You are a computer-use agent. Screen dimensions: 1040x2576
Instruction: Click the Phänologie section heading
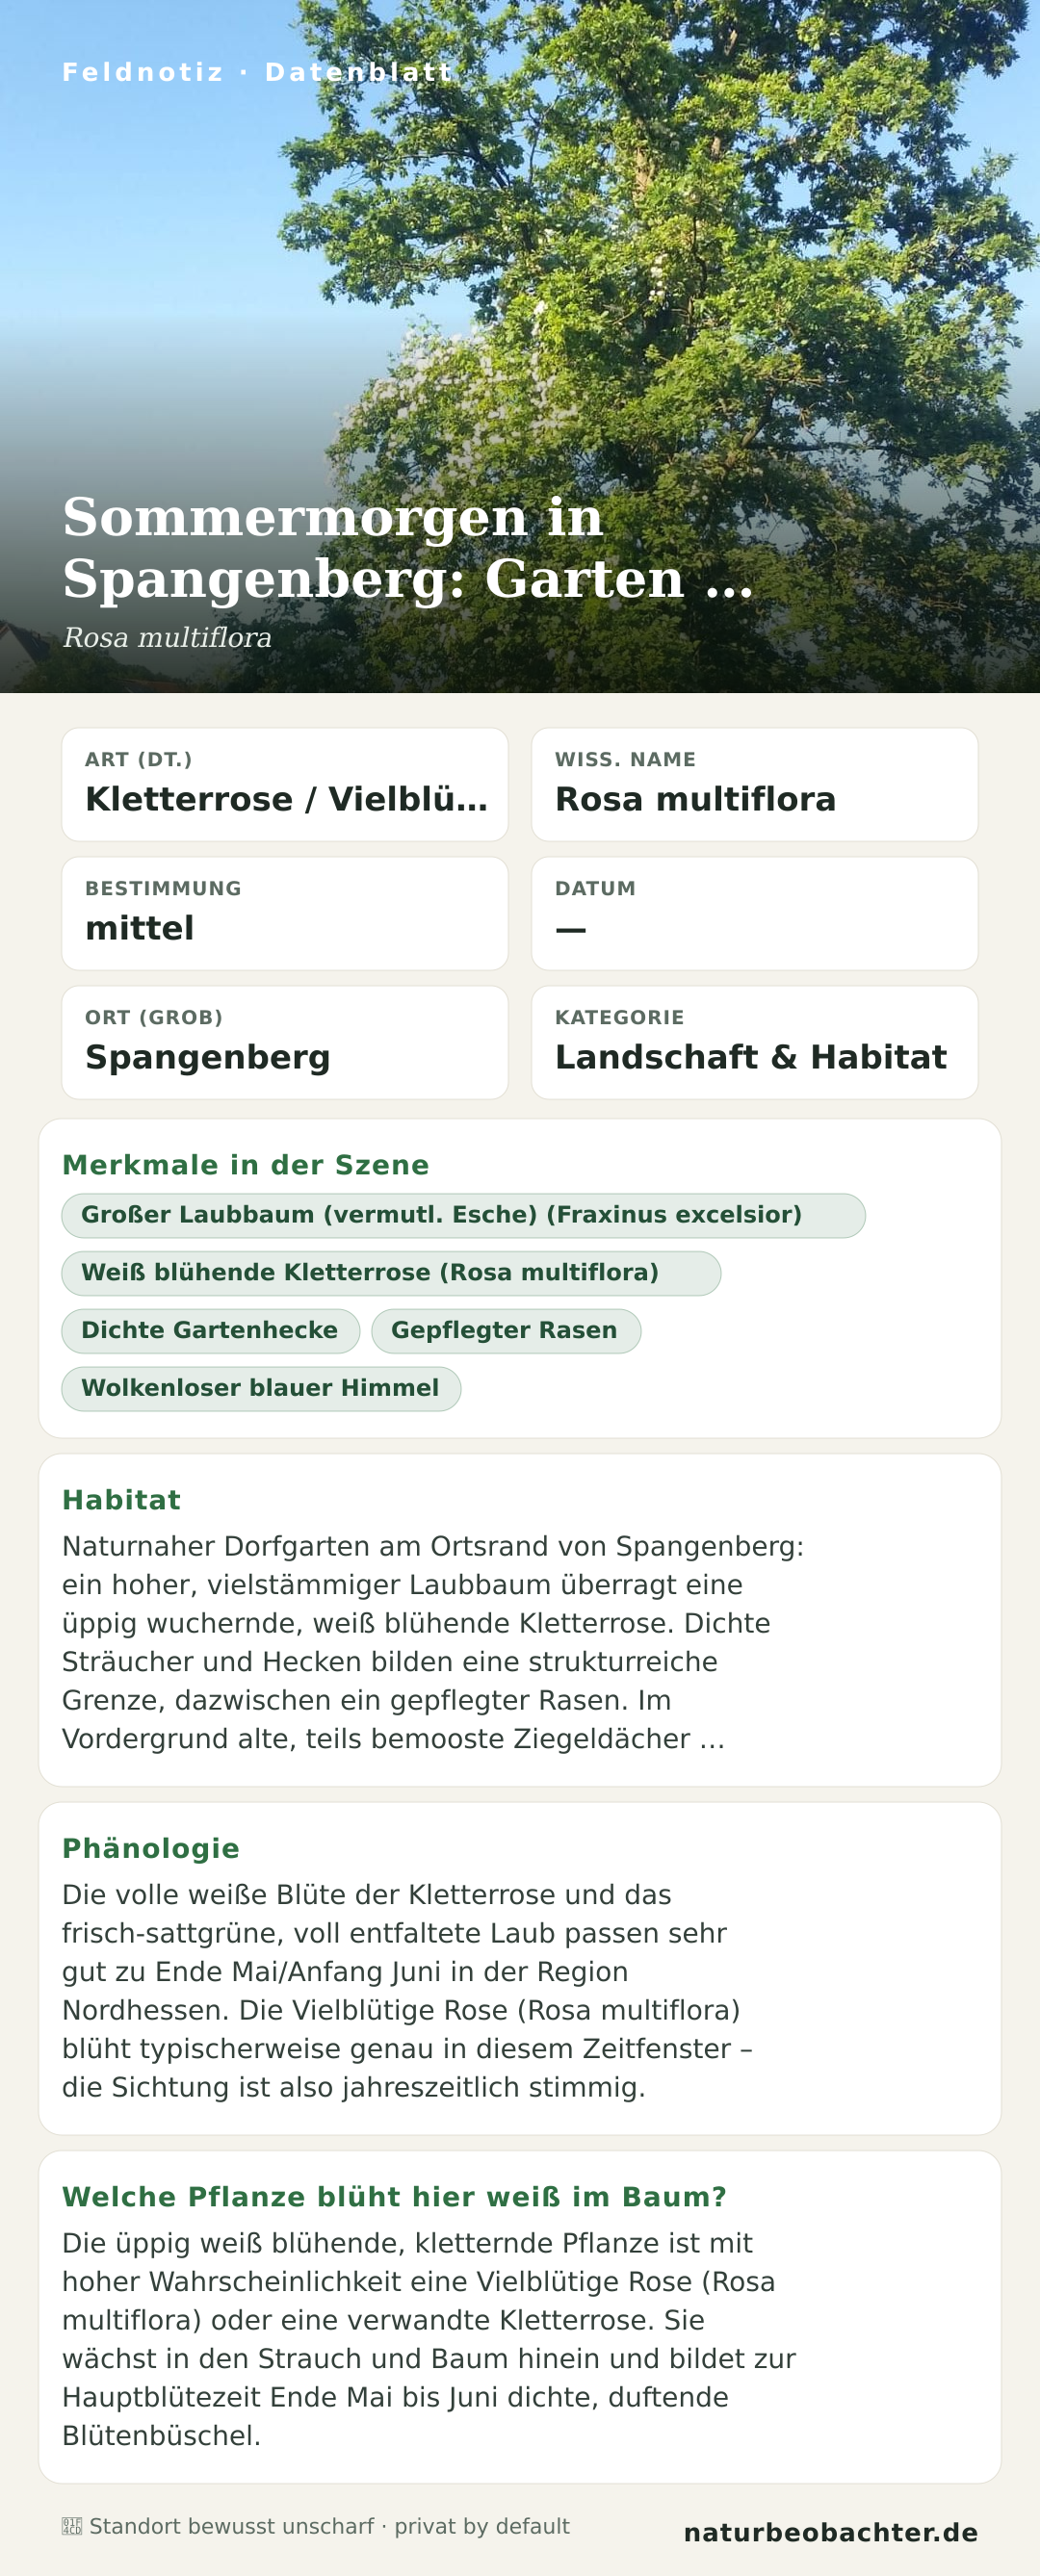point(151,1849)
